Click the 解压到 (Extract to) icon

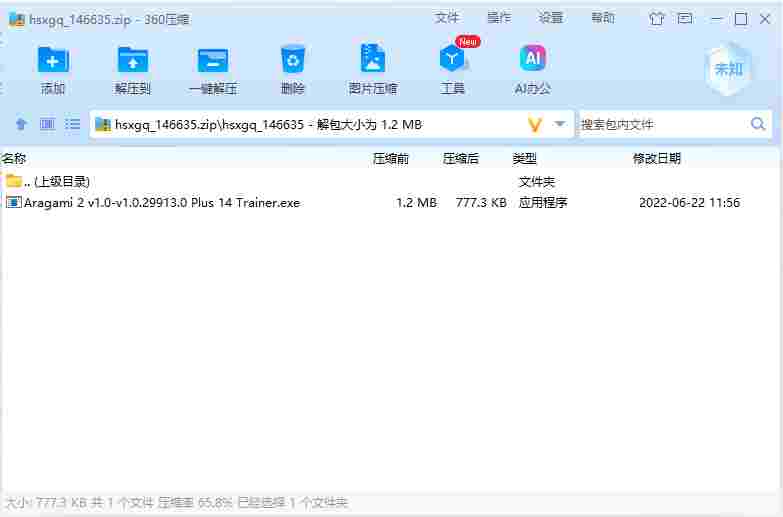point(132,60)
